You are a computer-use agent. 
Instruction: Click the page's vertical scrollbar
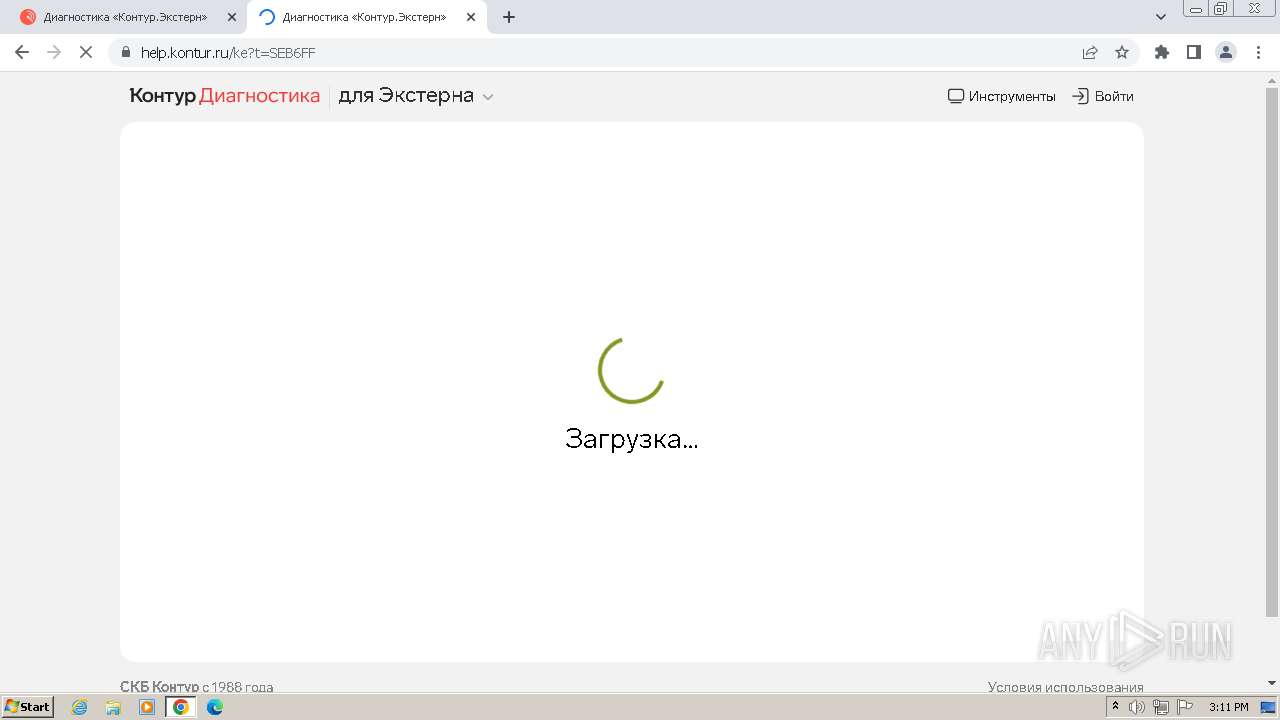point(1272,352)
